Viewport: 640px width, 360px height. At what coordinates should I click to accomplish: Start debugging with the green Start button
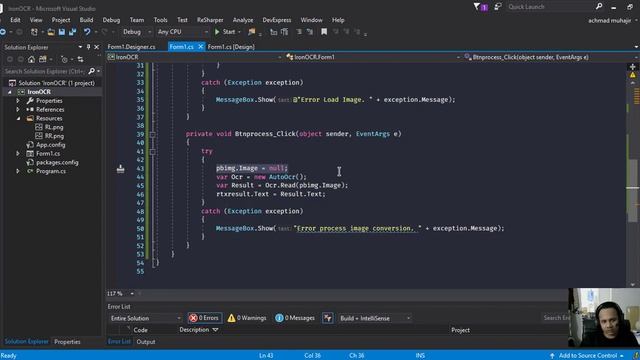[x=225, y=32]
